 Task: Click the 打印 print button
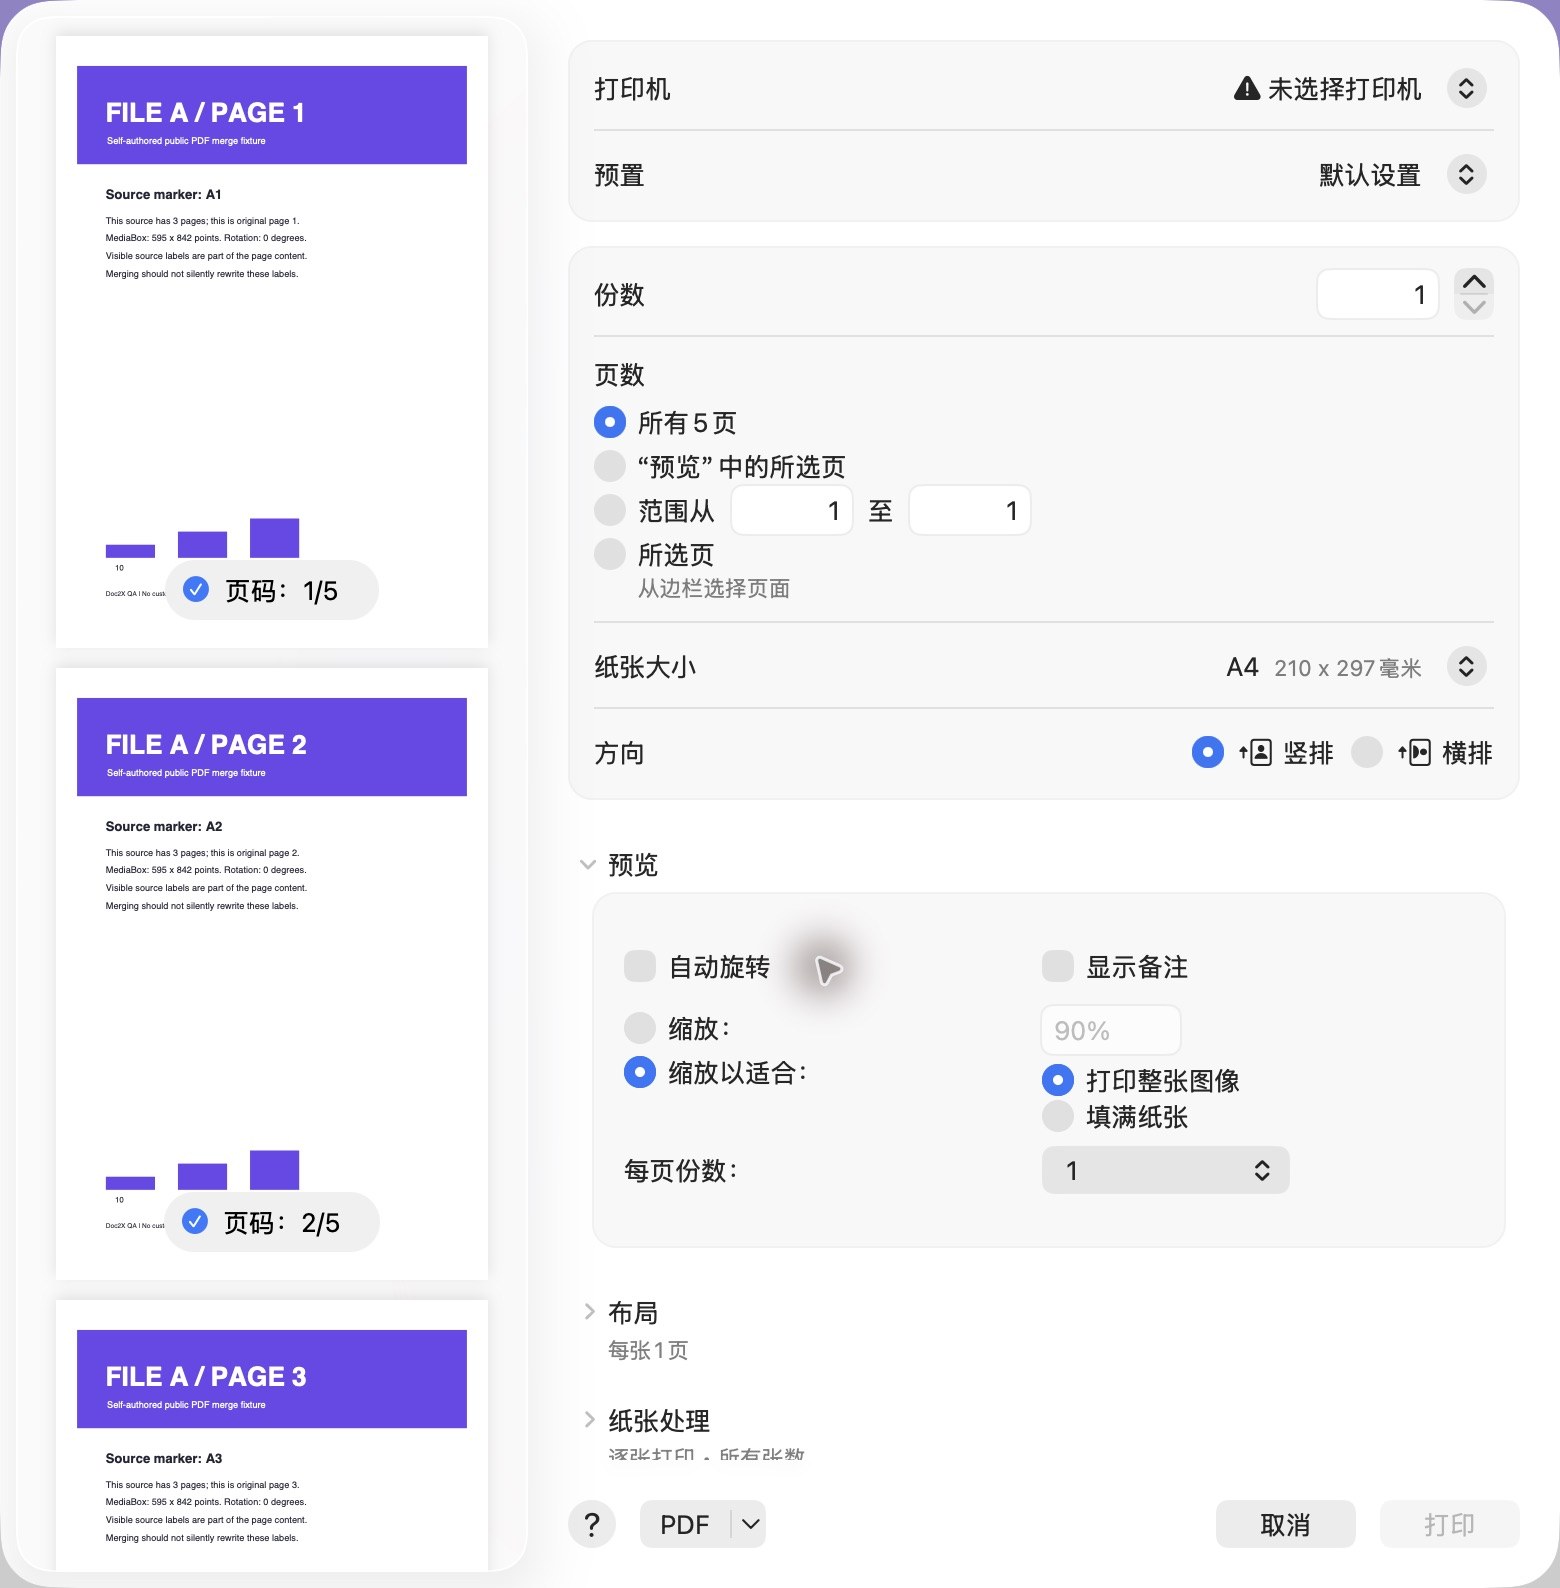coord(1449,1524)
